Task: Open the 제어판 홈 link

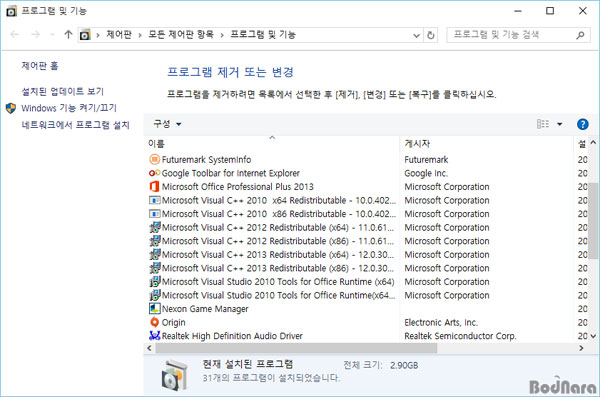Action: pos(40,65)
